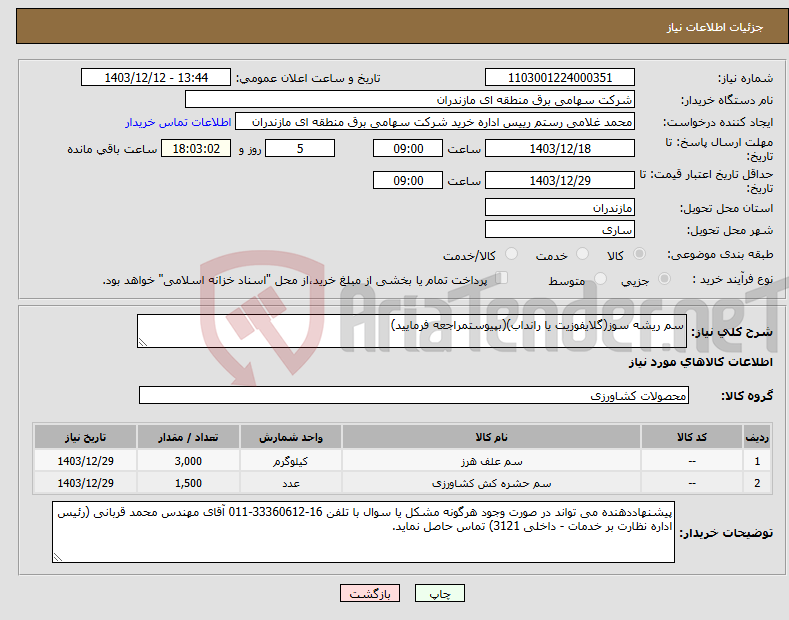The height and width of the screenshot is (620, 789).
Task: Click the نام کالا column header
Action: 491,437
